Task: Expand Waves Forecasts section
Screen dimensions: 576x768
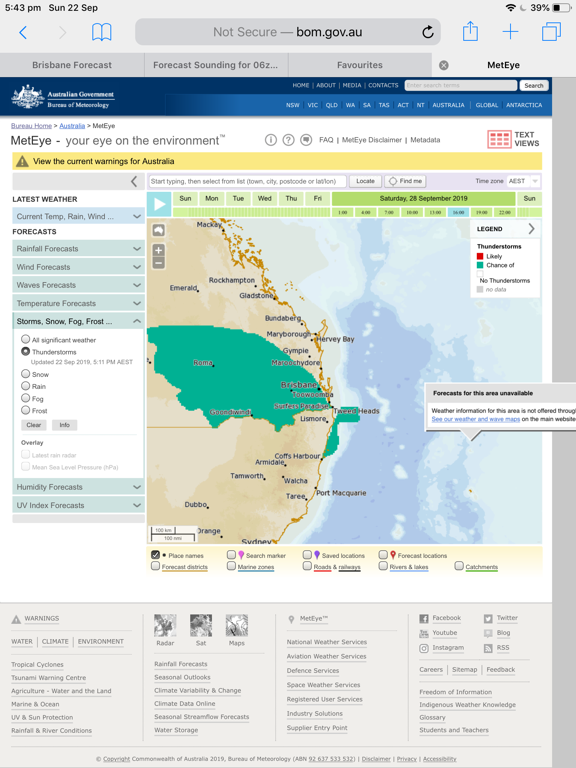Action: (78, 285)
